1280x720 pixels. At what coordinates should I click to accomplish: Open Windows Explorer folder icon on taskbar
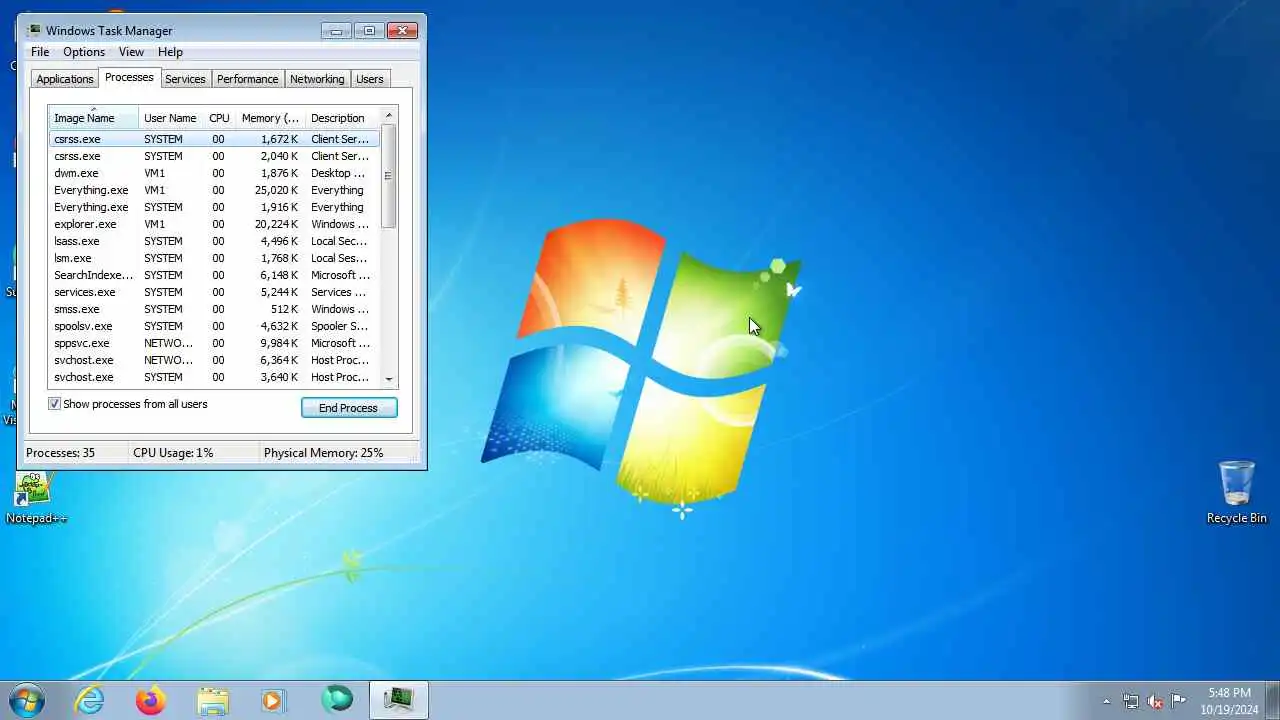click(213, 700)
